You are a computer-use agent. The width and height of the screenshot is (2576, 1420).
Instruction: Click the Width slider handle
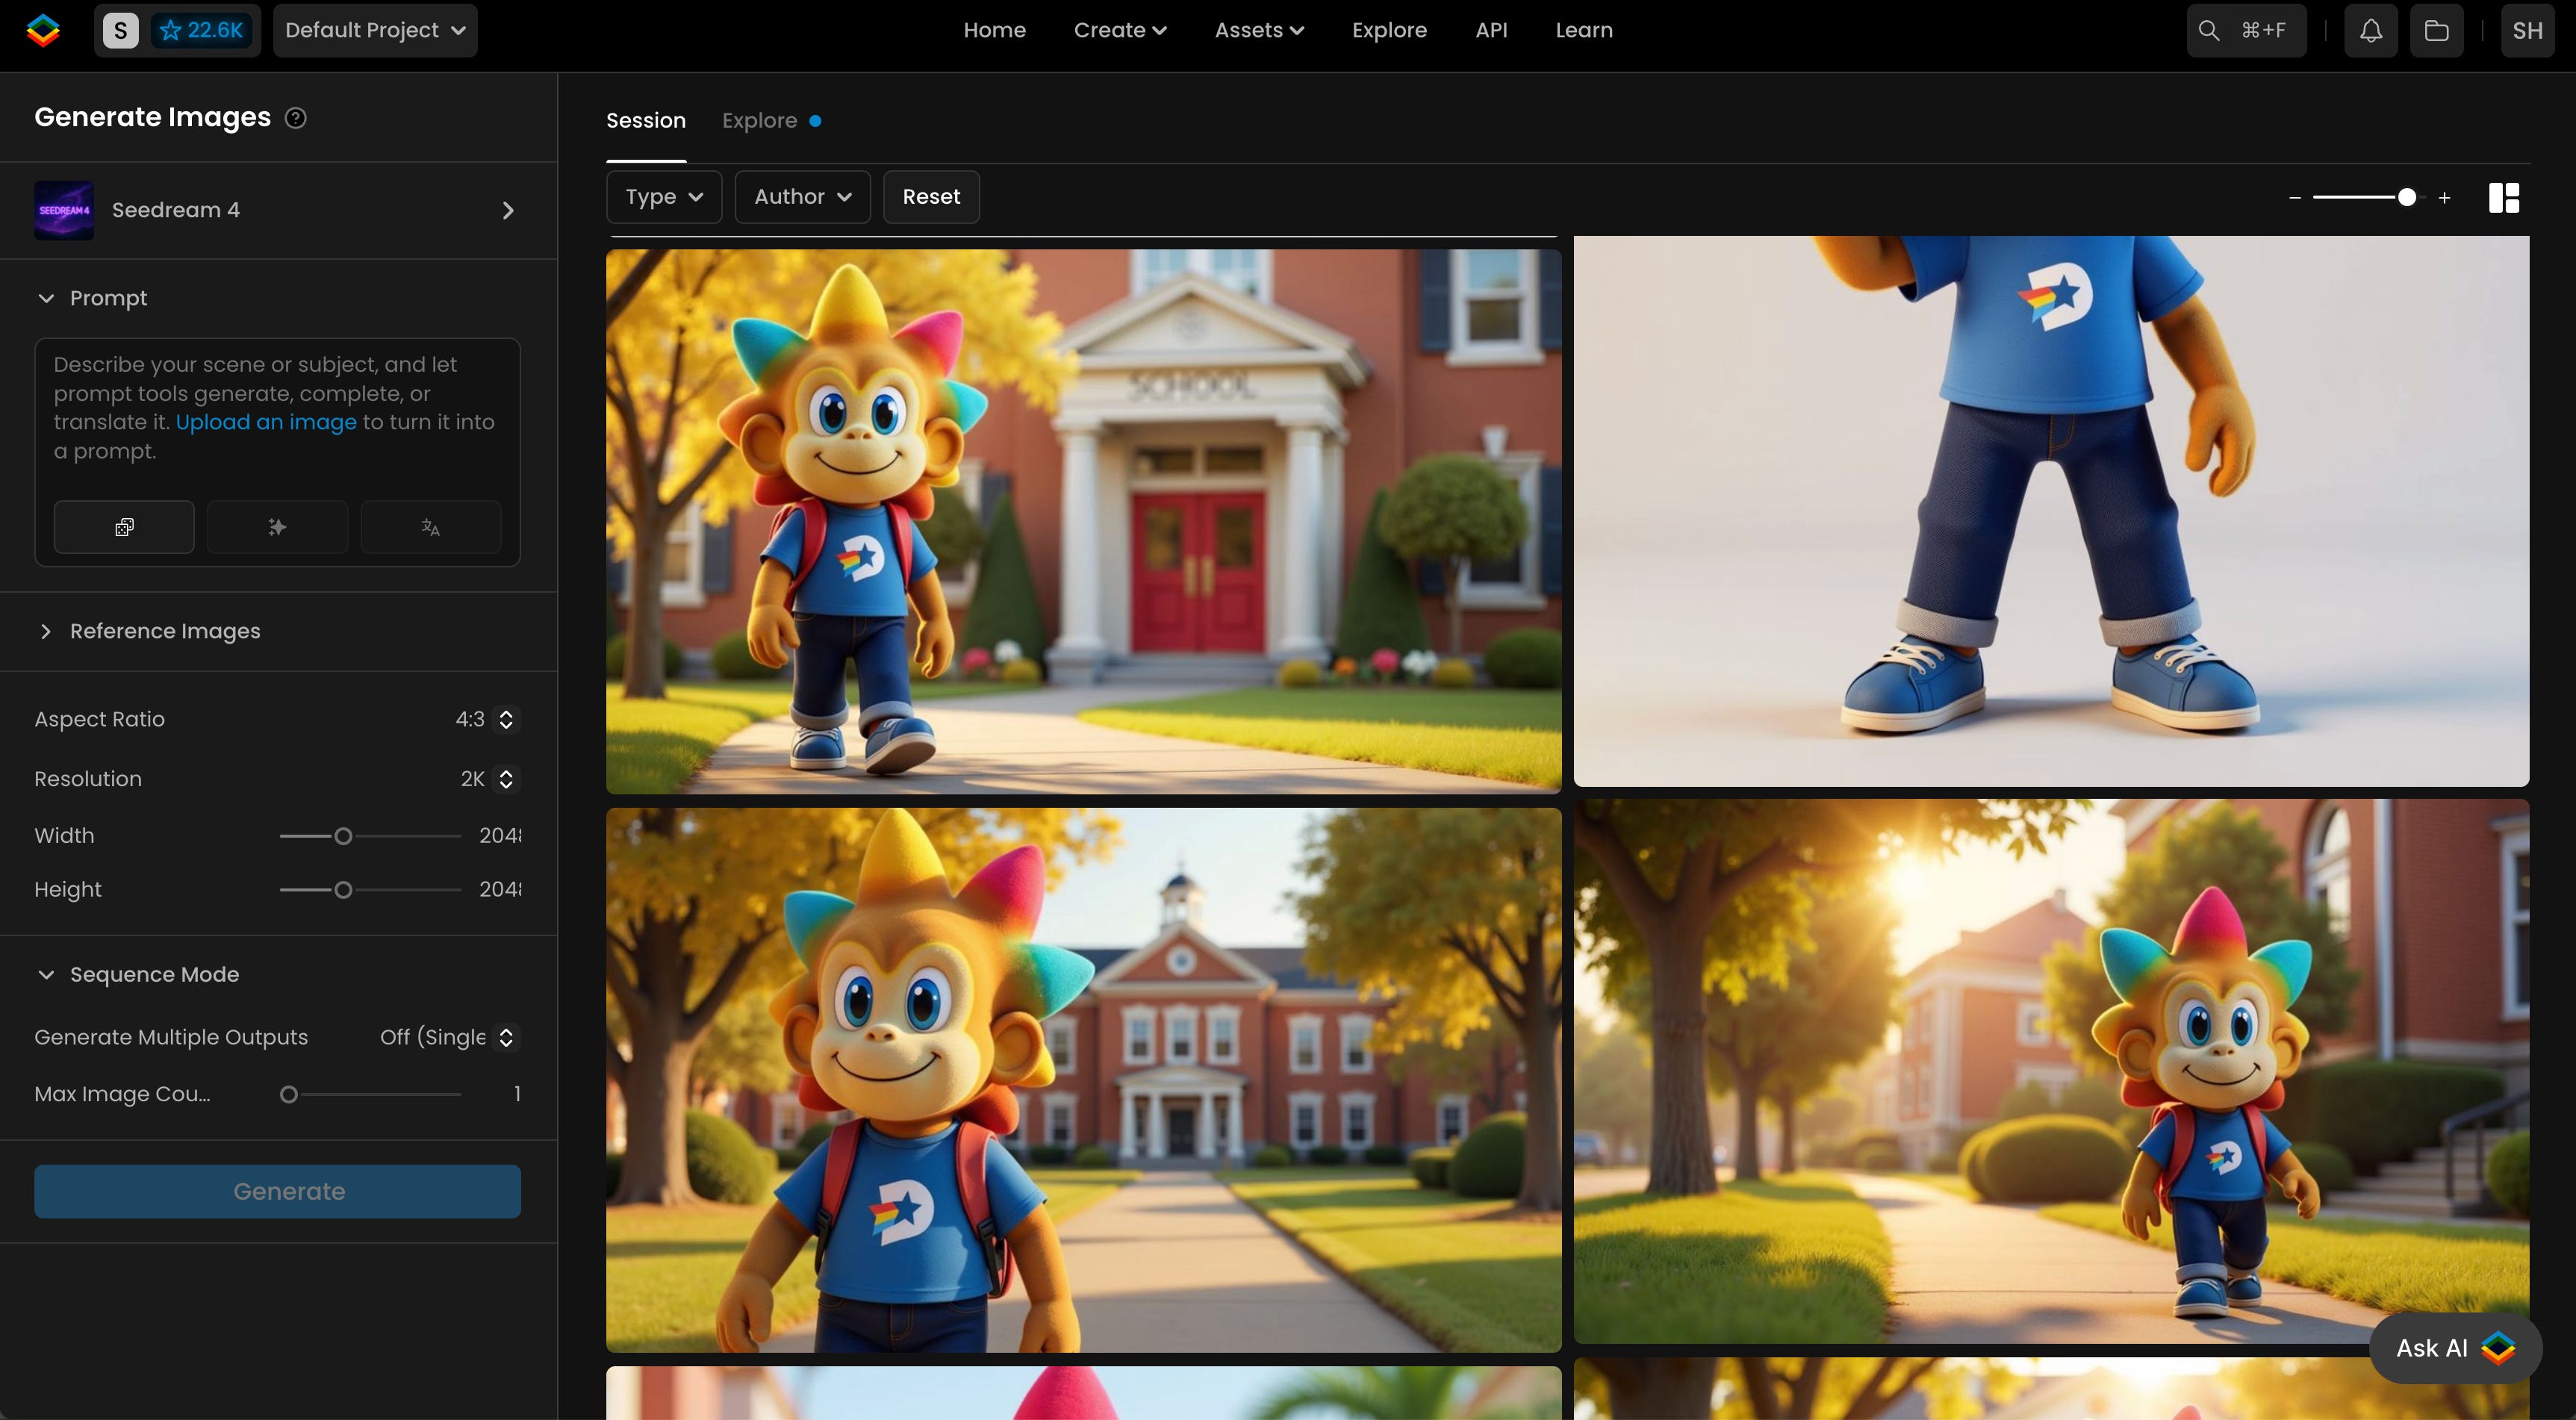pyautogui.click(x=343, y=836)
